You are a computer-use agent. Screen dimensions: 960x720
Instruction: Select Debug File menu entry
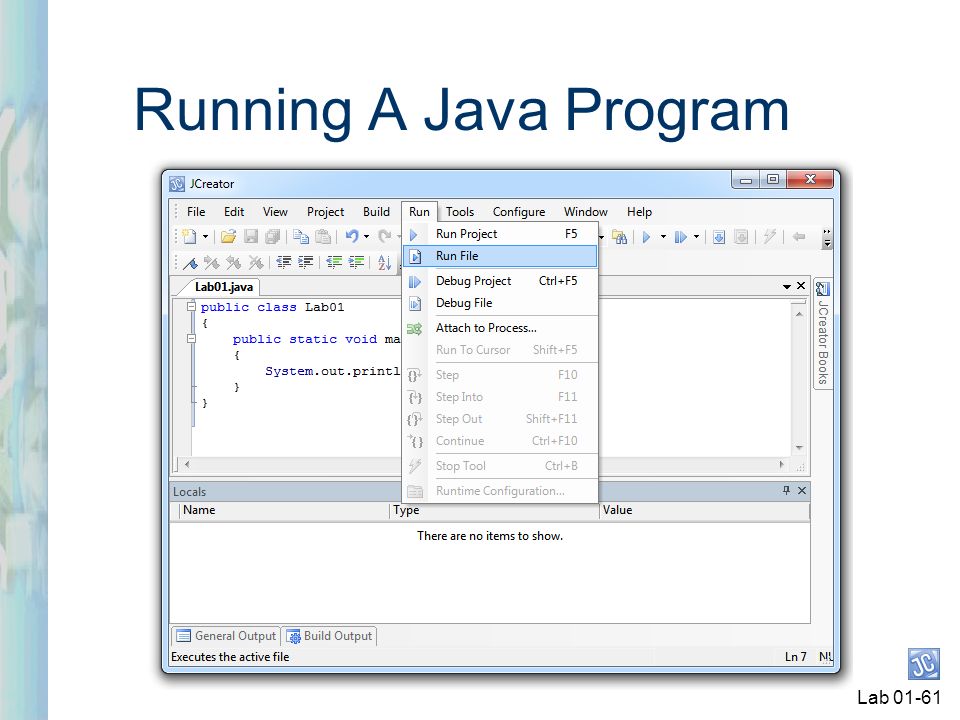coord(500,303)
